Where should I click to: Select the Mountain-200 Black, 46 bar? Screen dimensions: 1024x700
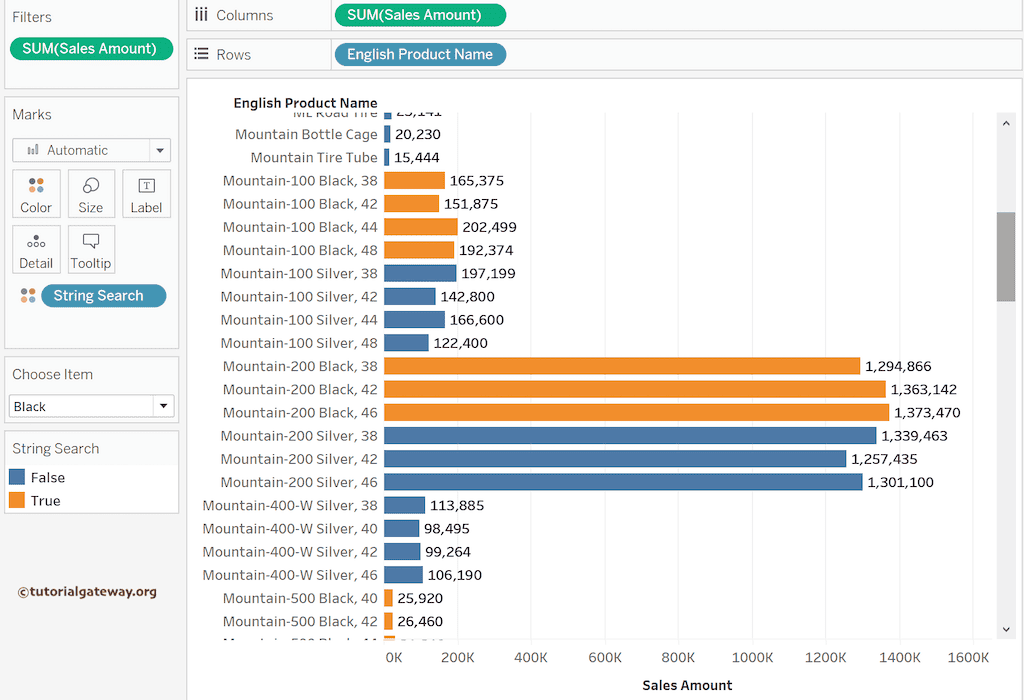(x=636, y=412)
